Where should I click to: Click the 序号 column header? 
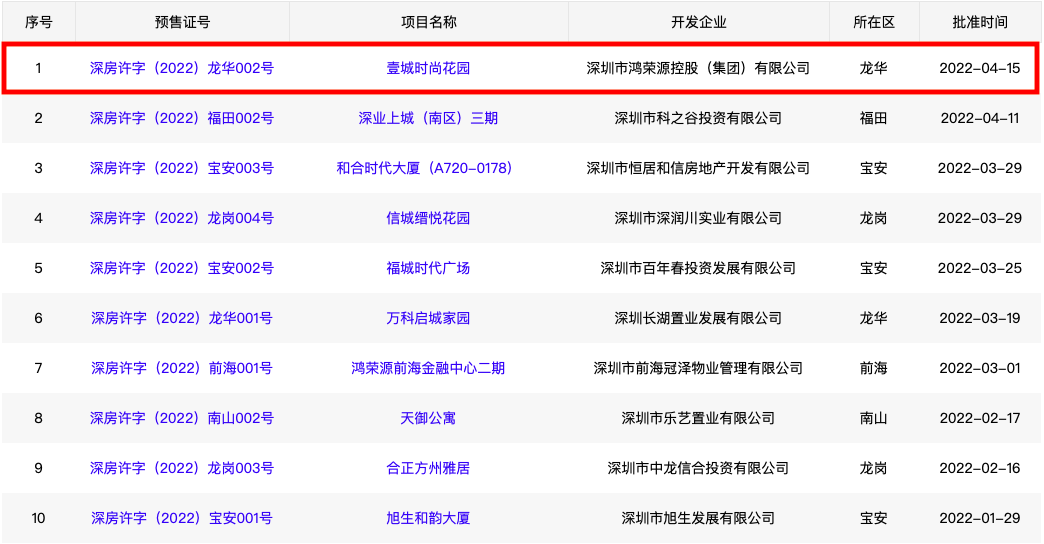pyautogui.click(x=39, y=22)
